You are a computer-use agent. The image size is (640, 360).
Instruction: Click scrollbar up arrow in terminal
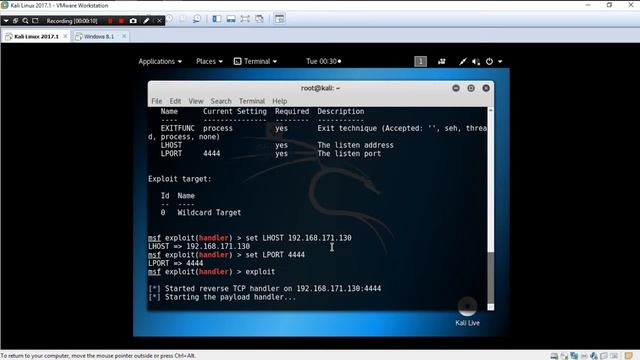(491, 110)
